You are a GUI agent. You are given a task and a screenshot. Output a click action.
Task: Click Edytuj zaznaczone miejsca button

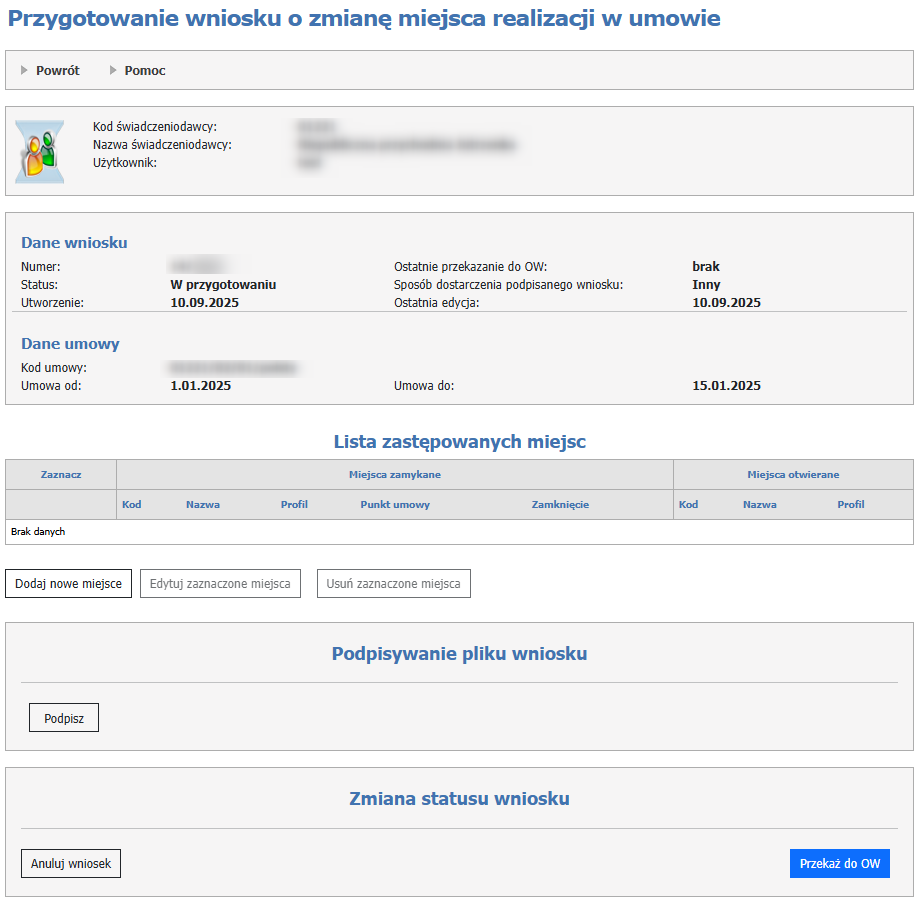(x=220, y=583)
